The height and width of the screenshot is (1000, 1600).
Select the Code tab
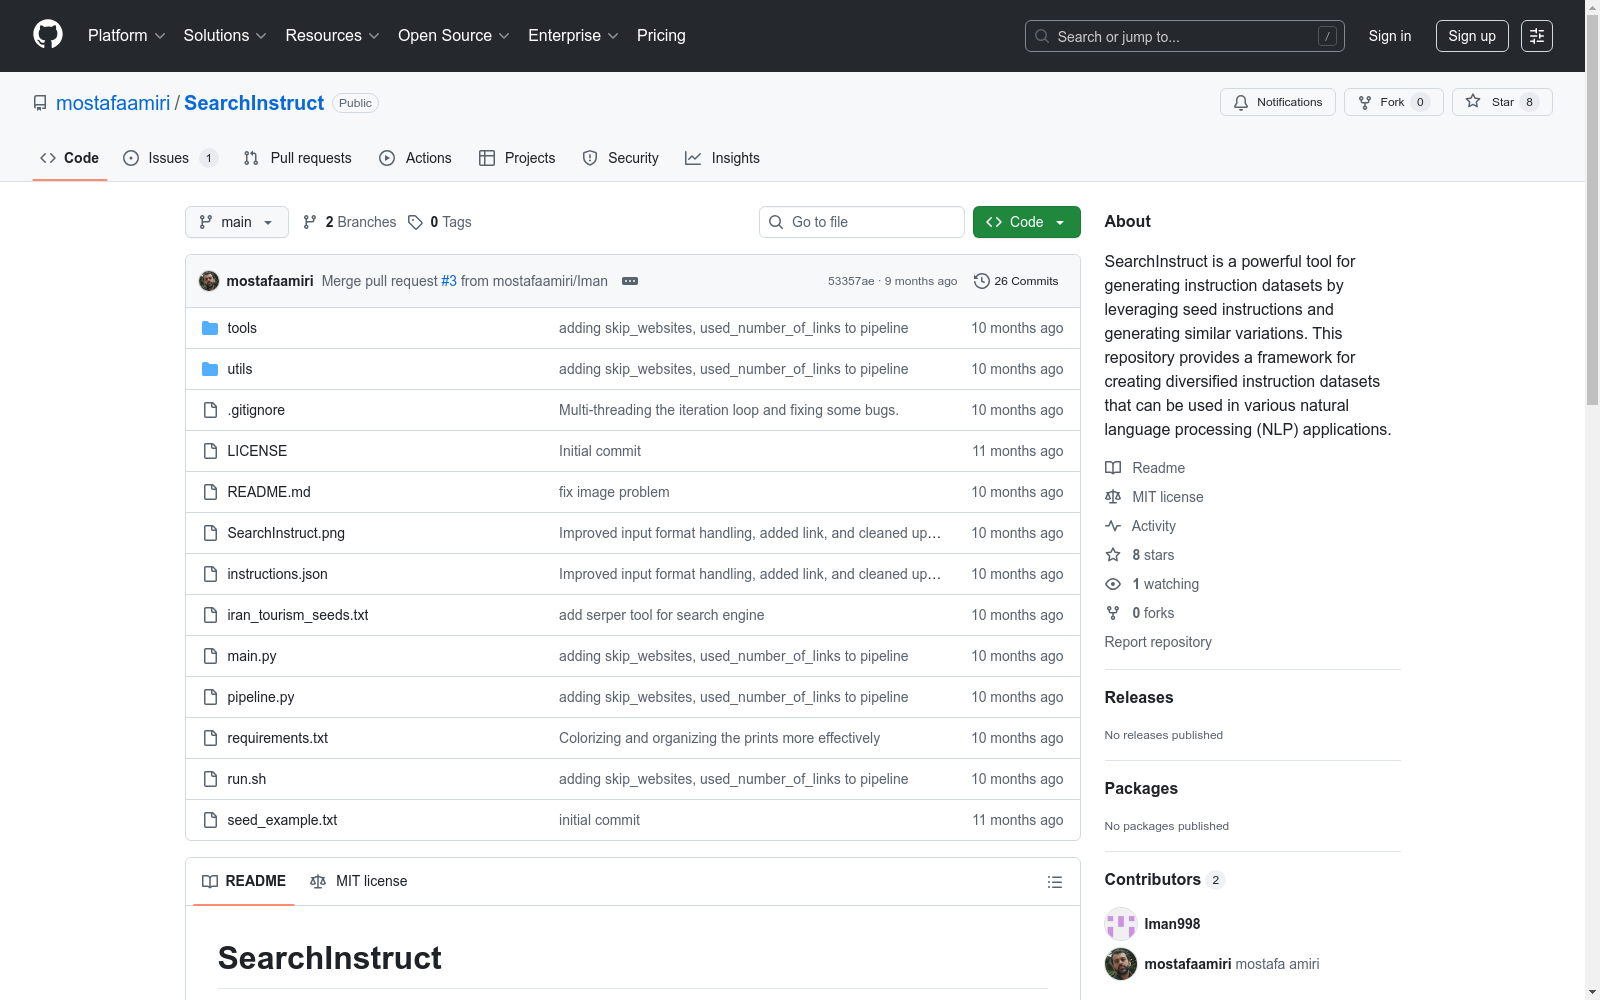point(70,158)
